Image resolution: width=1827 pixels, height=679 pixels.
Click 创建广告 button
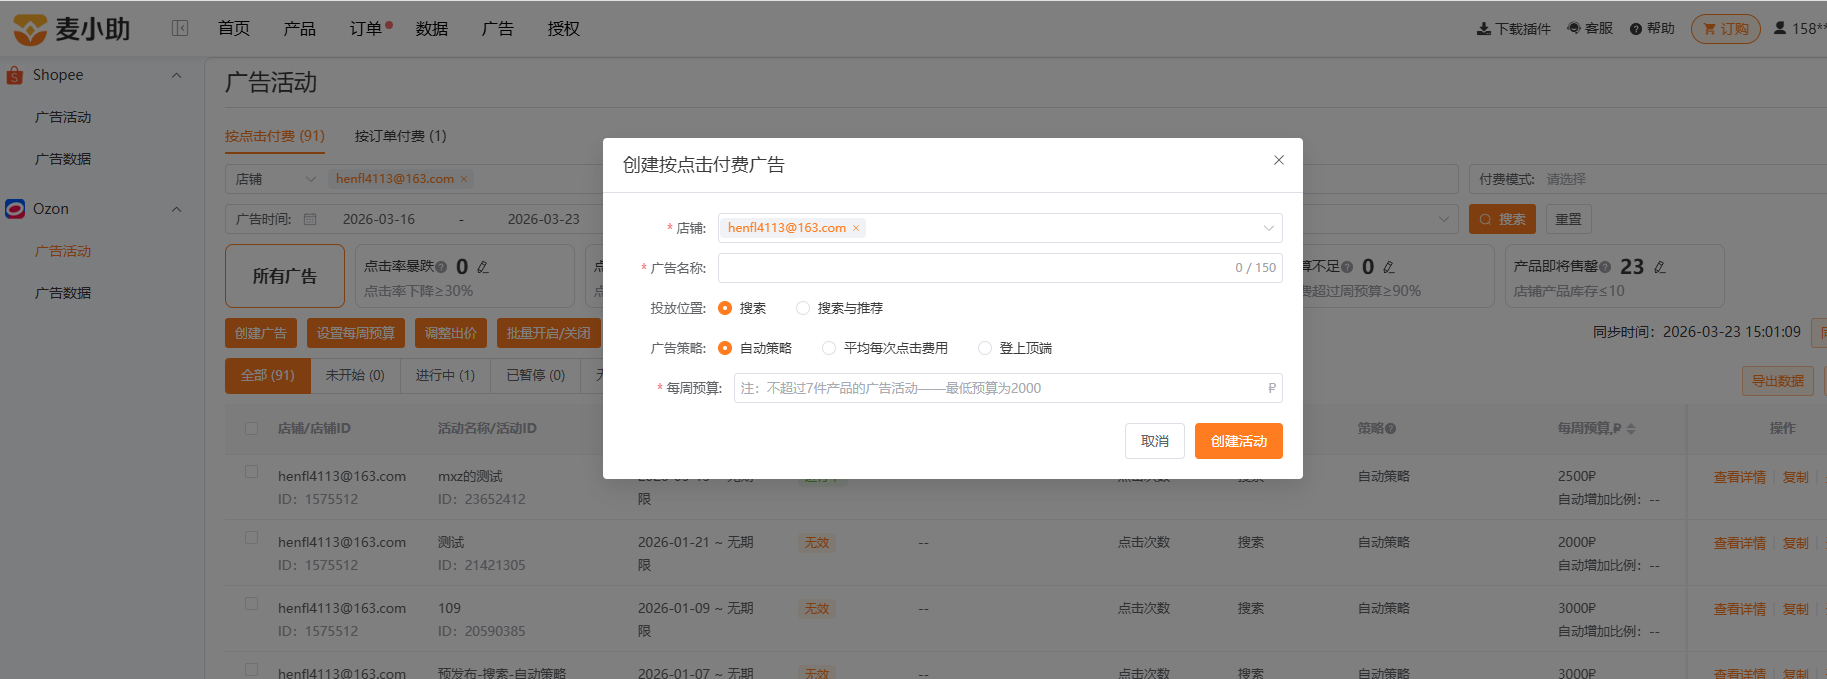261,333
